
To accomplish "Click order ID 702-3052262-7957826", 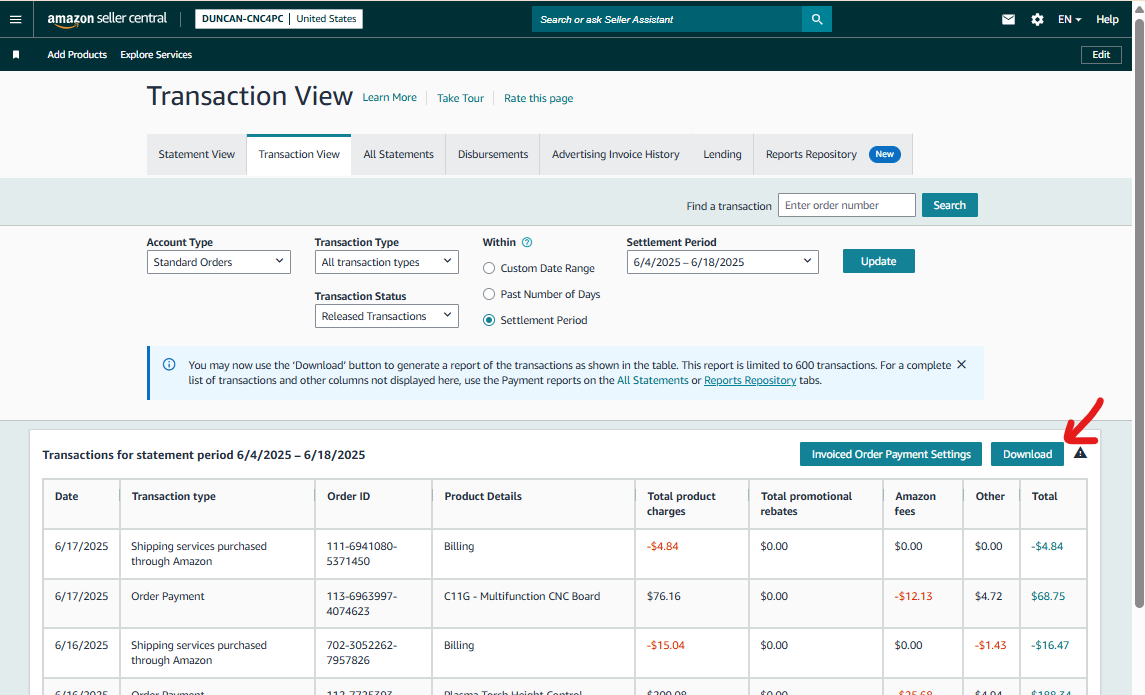I will point(361,653).
